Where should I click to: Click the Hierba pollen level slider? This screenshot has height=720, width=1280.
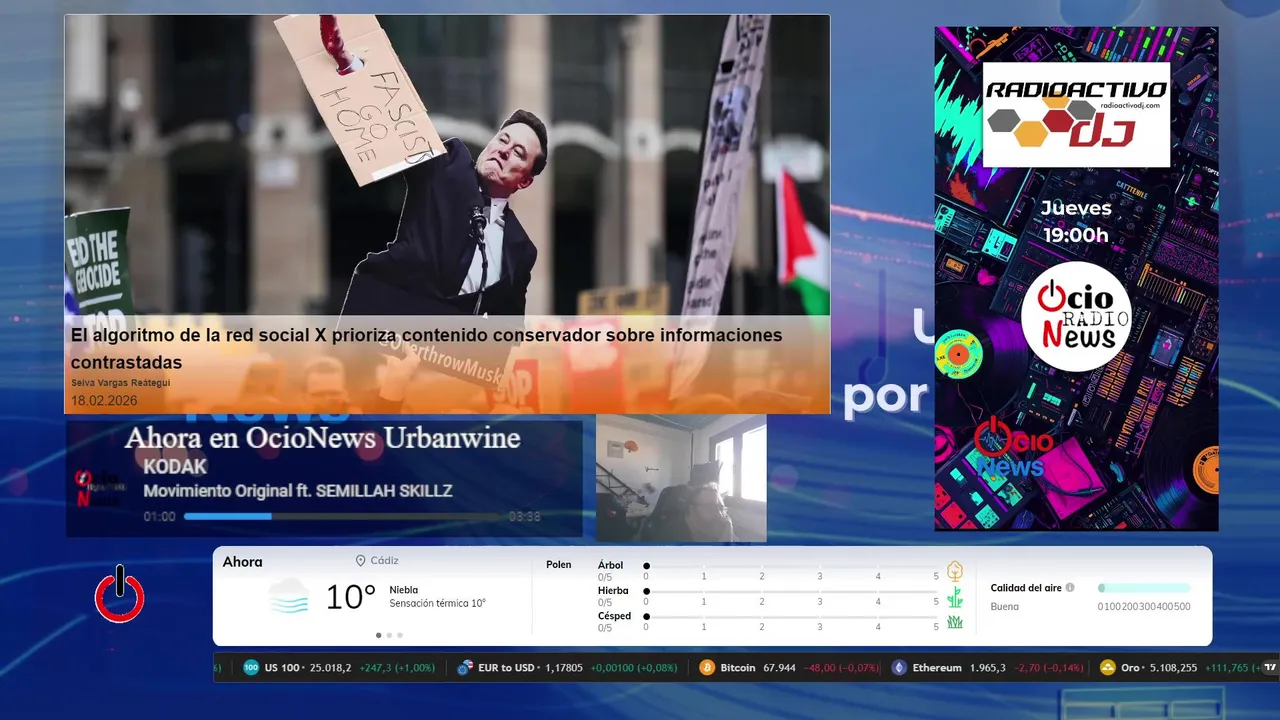coord(791,592)
